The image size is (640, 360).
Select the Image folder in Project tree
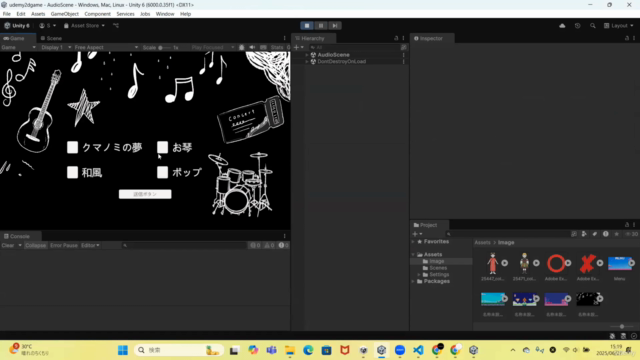click(x=436, y=261)
